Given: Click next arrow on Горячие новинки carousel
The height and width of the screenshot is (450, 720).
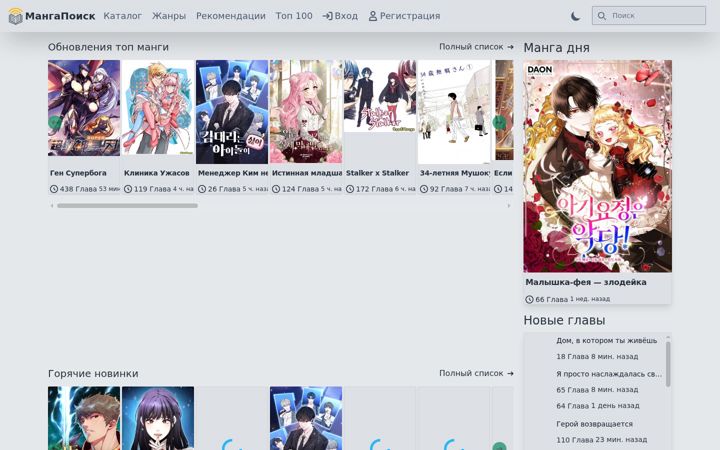Looking at the screenshot, I should (499, 446).
